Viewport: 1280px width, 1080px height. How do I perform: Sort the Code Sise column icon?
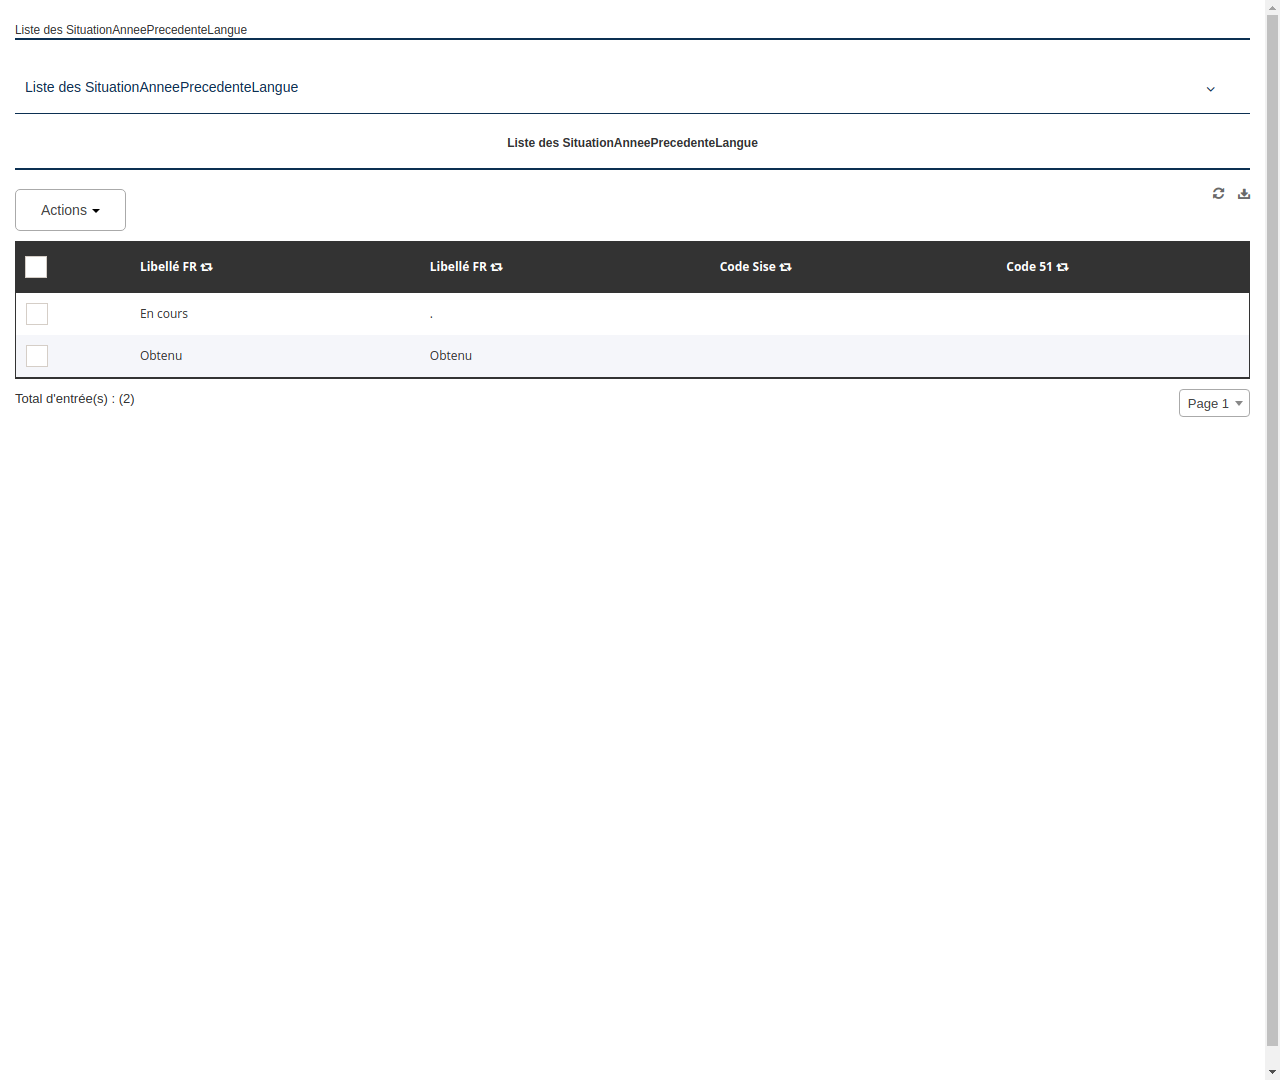coord(786,267)
